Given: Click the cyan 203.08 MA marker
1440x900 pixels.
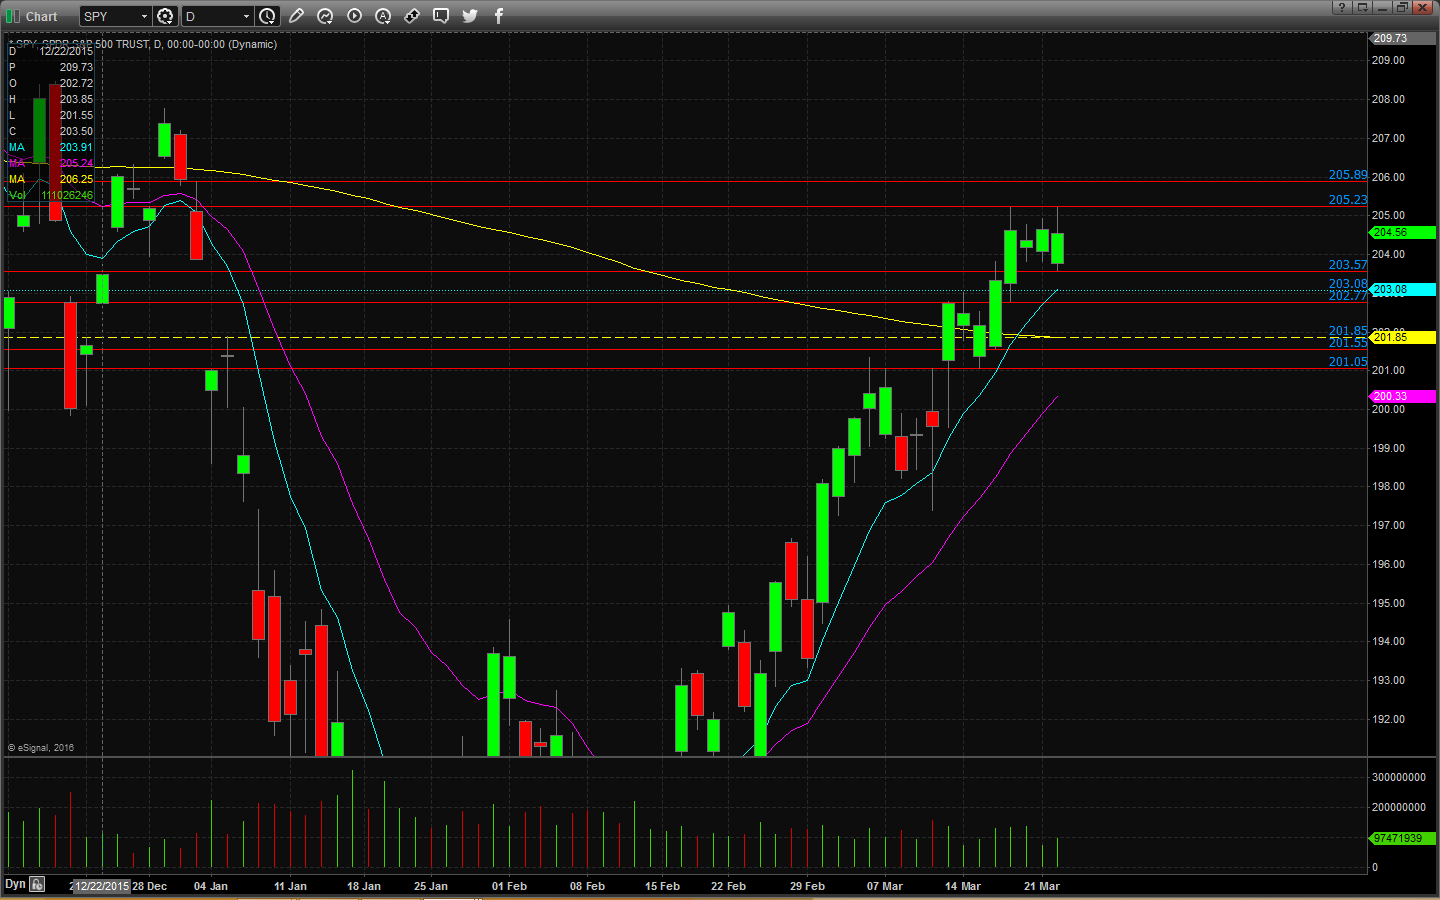Looking at the screenshot, I should [x=1402, y=289].
